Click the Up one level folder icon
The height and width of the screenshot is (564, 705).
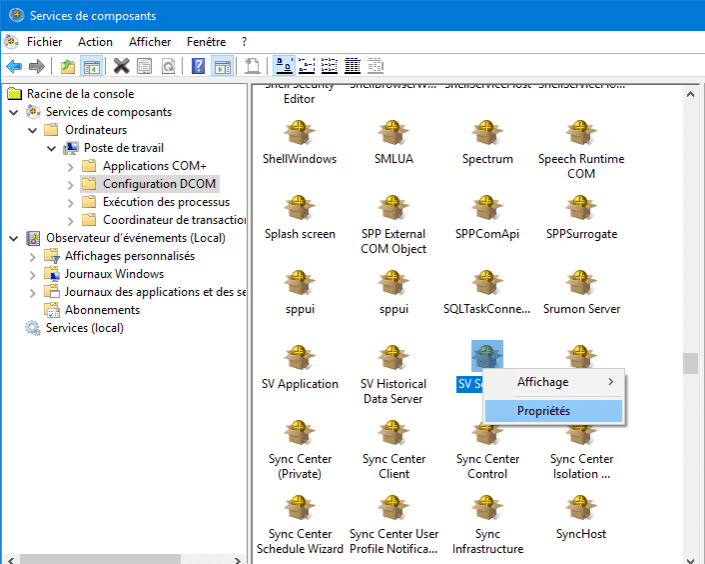pyautogui.click(x=67, y=66)
